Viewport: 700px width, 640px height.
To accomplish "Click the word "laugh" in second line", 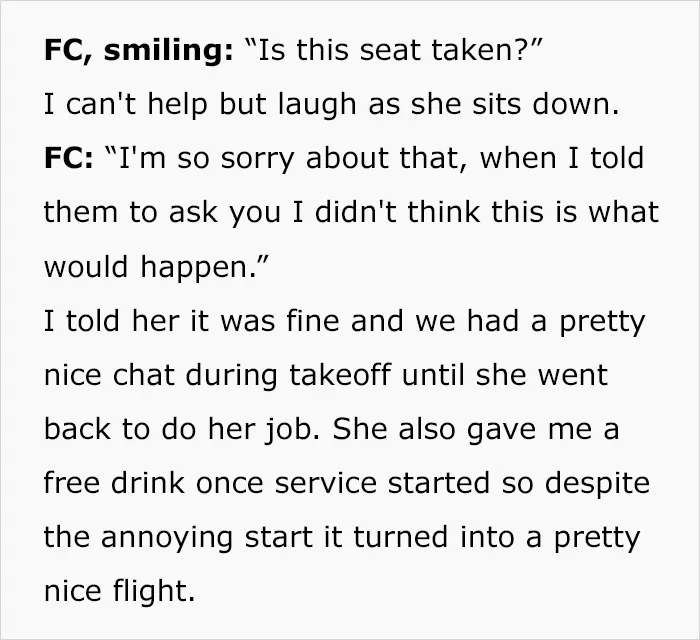I will 317,105.
